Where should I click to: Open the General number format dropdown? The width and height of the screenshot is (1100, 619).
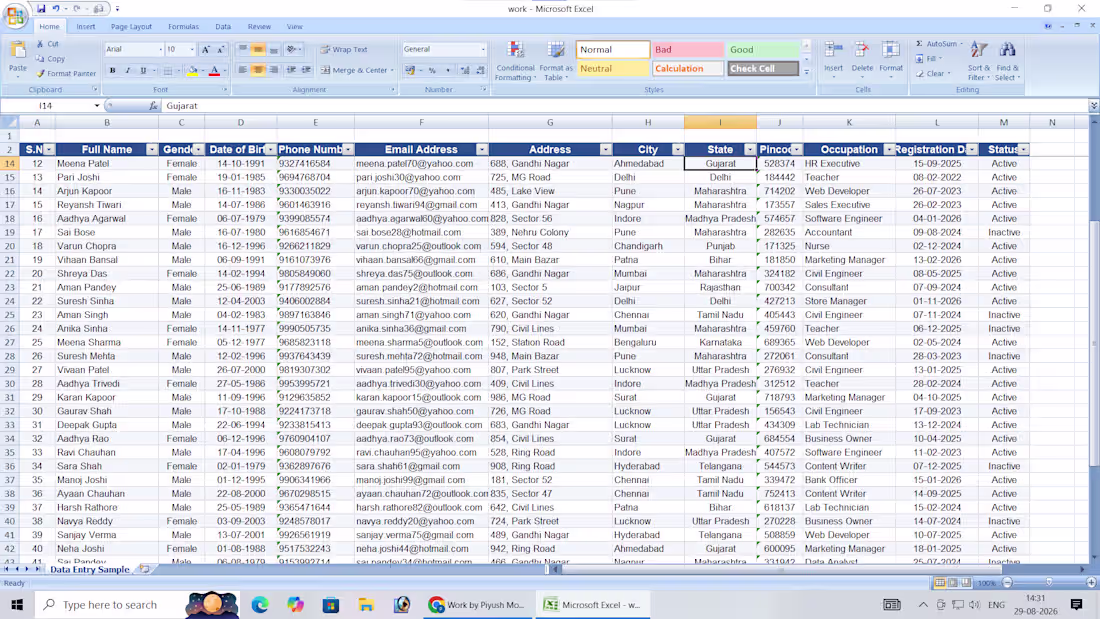pos(483,50)
